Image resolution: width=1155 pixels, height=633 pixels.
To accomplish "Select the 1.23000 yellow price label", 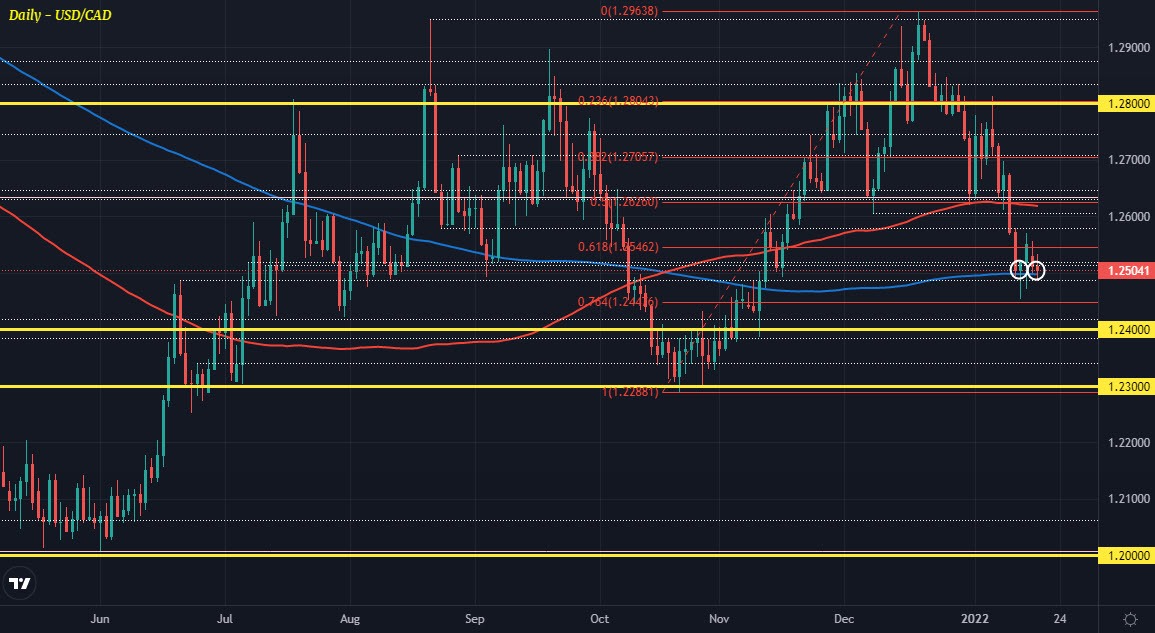I will pyautogui.click(x=1126, y=386).
